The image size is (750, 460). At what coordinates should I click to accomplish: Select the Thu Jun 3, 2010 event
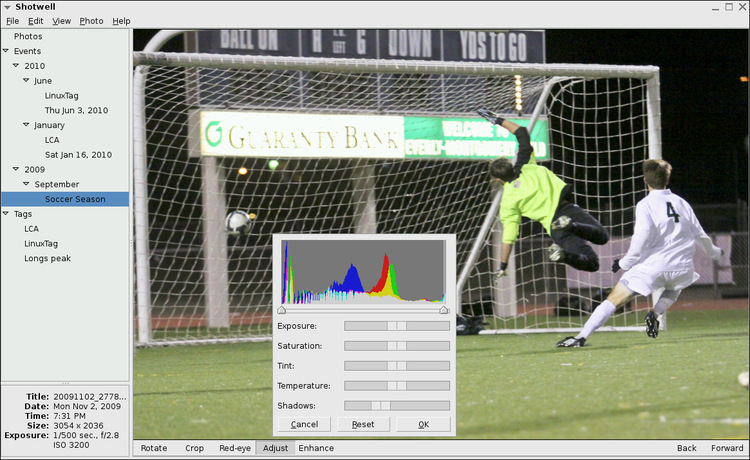tap(77, 110)
